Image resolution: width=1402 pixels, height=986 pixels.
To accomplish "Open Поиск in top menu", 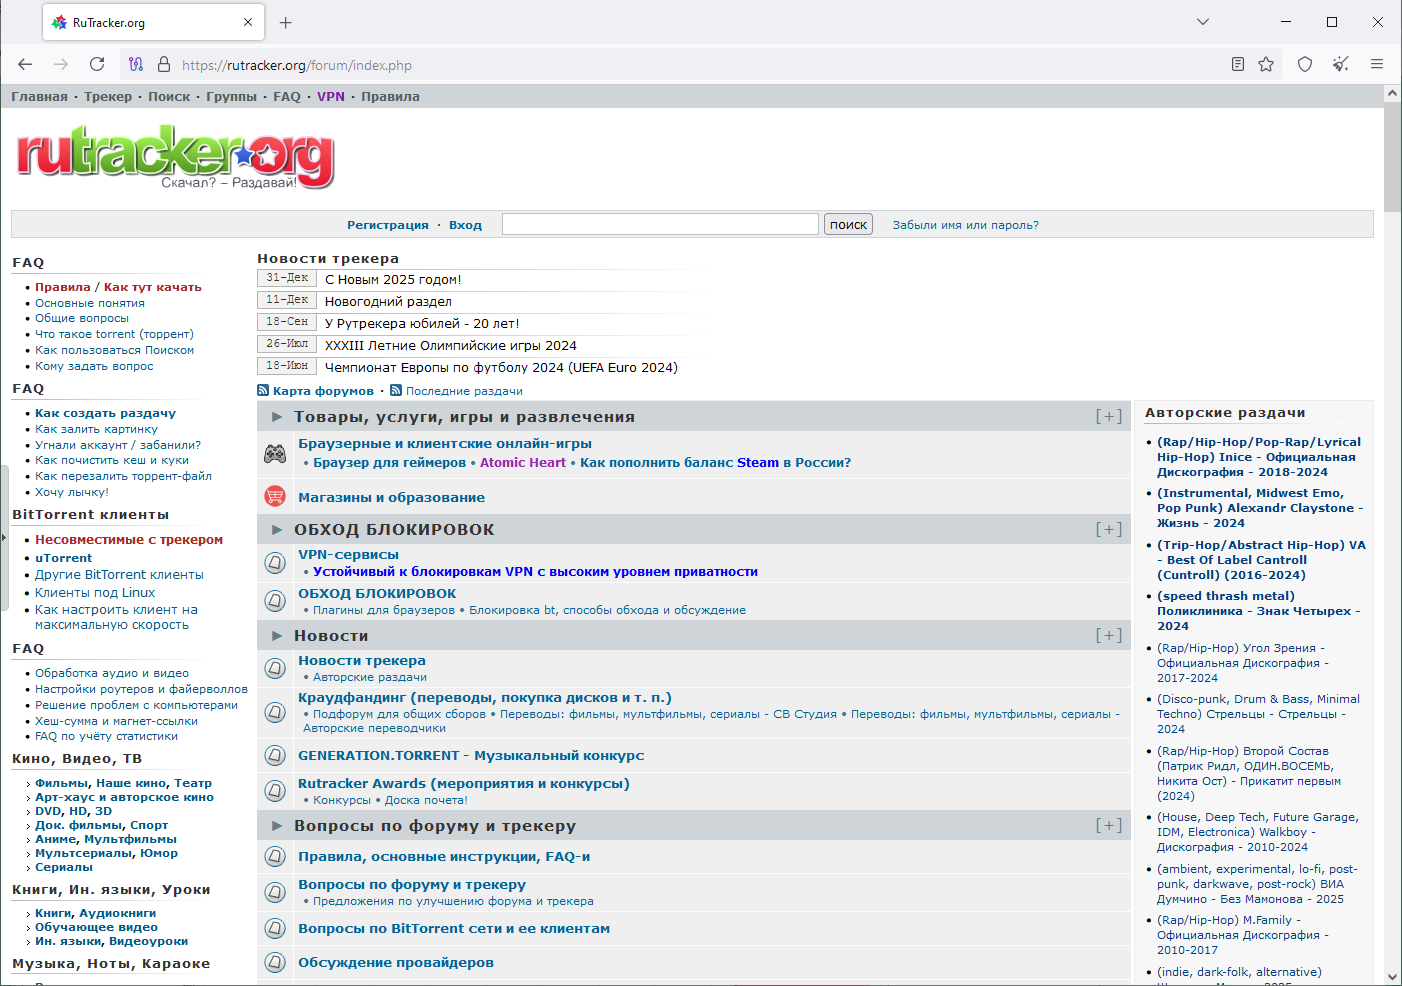I will point(169,97).
